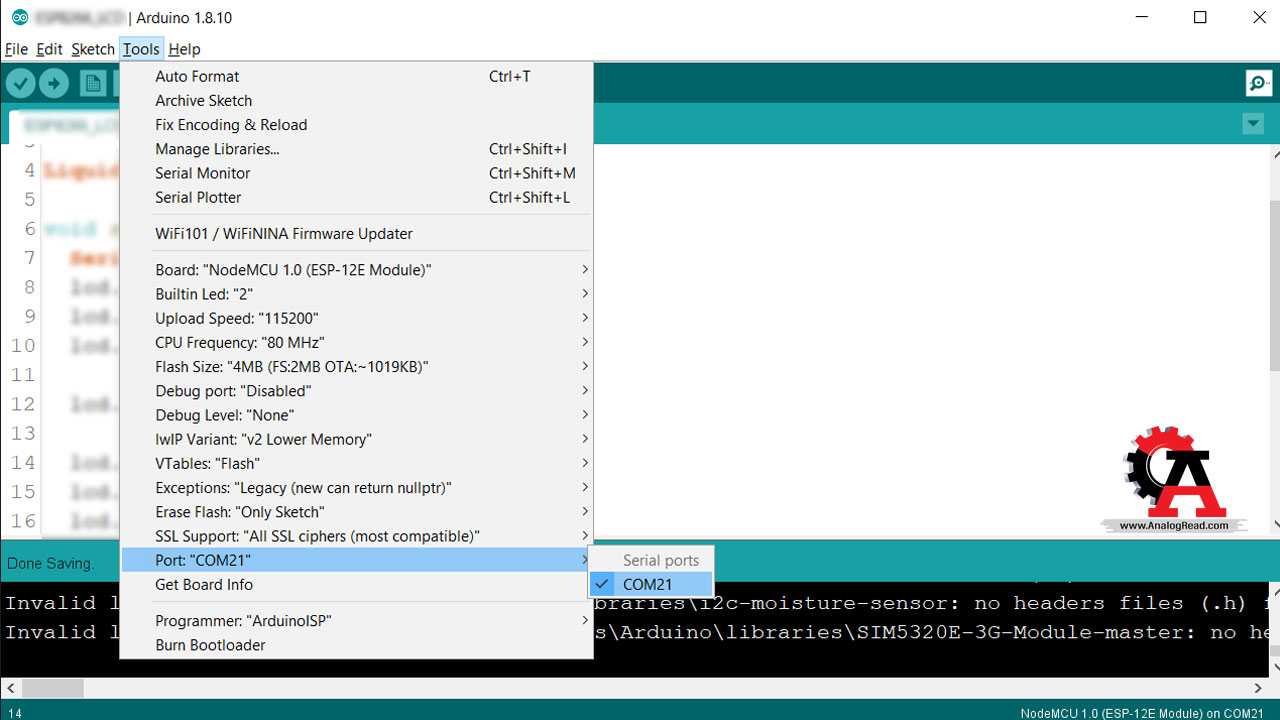Open the tab dropdown arrow at right
The image size is (1280, 720).
1253,124
